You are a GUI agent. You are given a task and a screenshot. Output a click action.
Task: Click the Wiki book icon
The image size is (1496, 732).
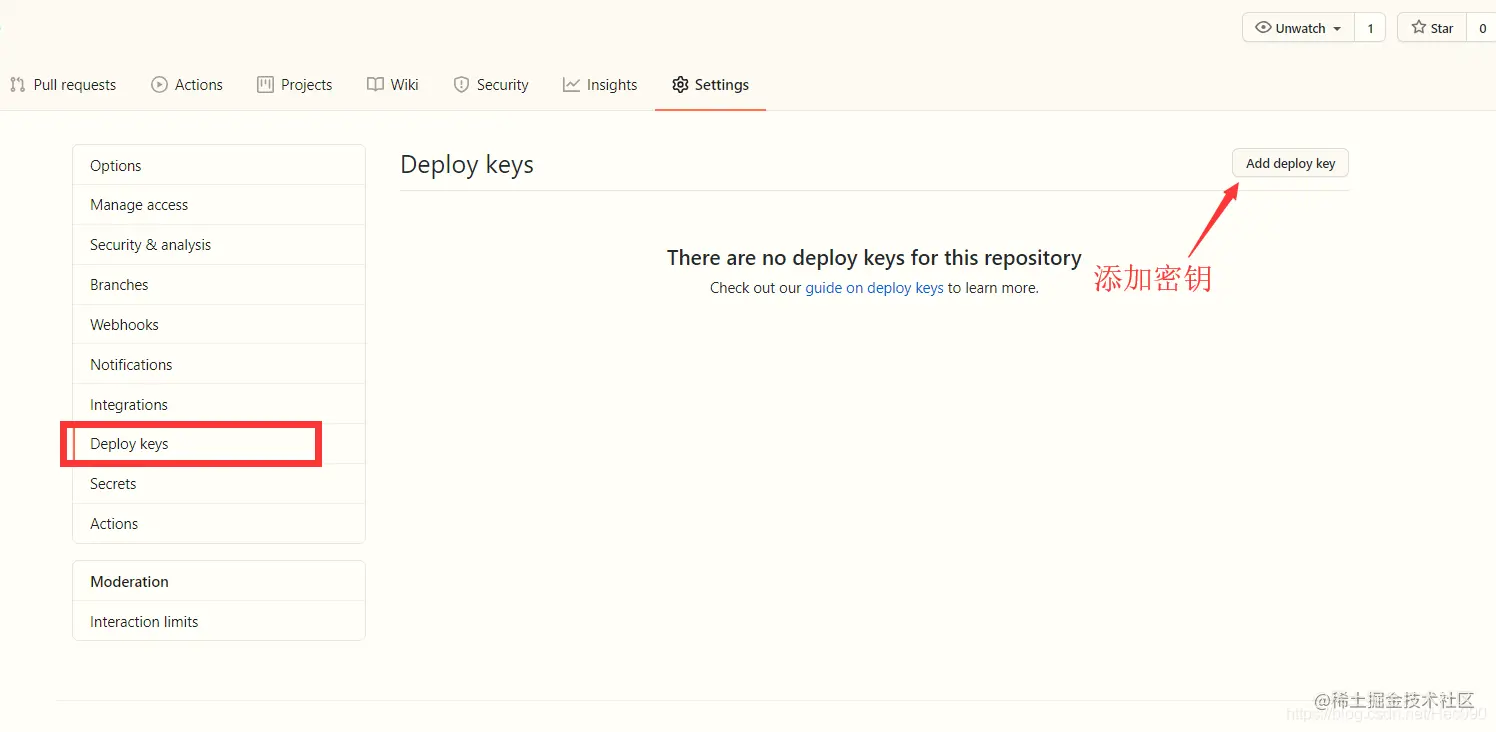(375, 85)
